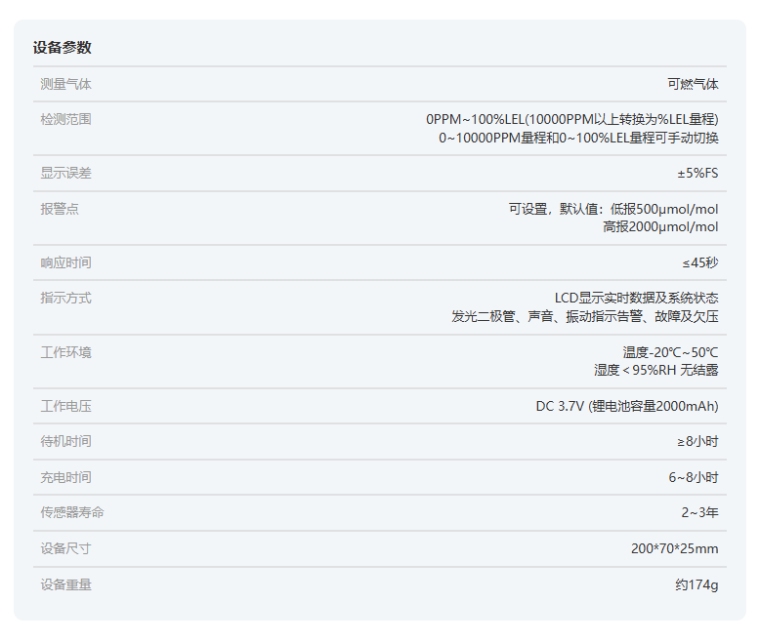The image size is (760, 643).
Task: Click the 显示误差 row label
Action: click(68, 174)
